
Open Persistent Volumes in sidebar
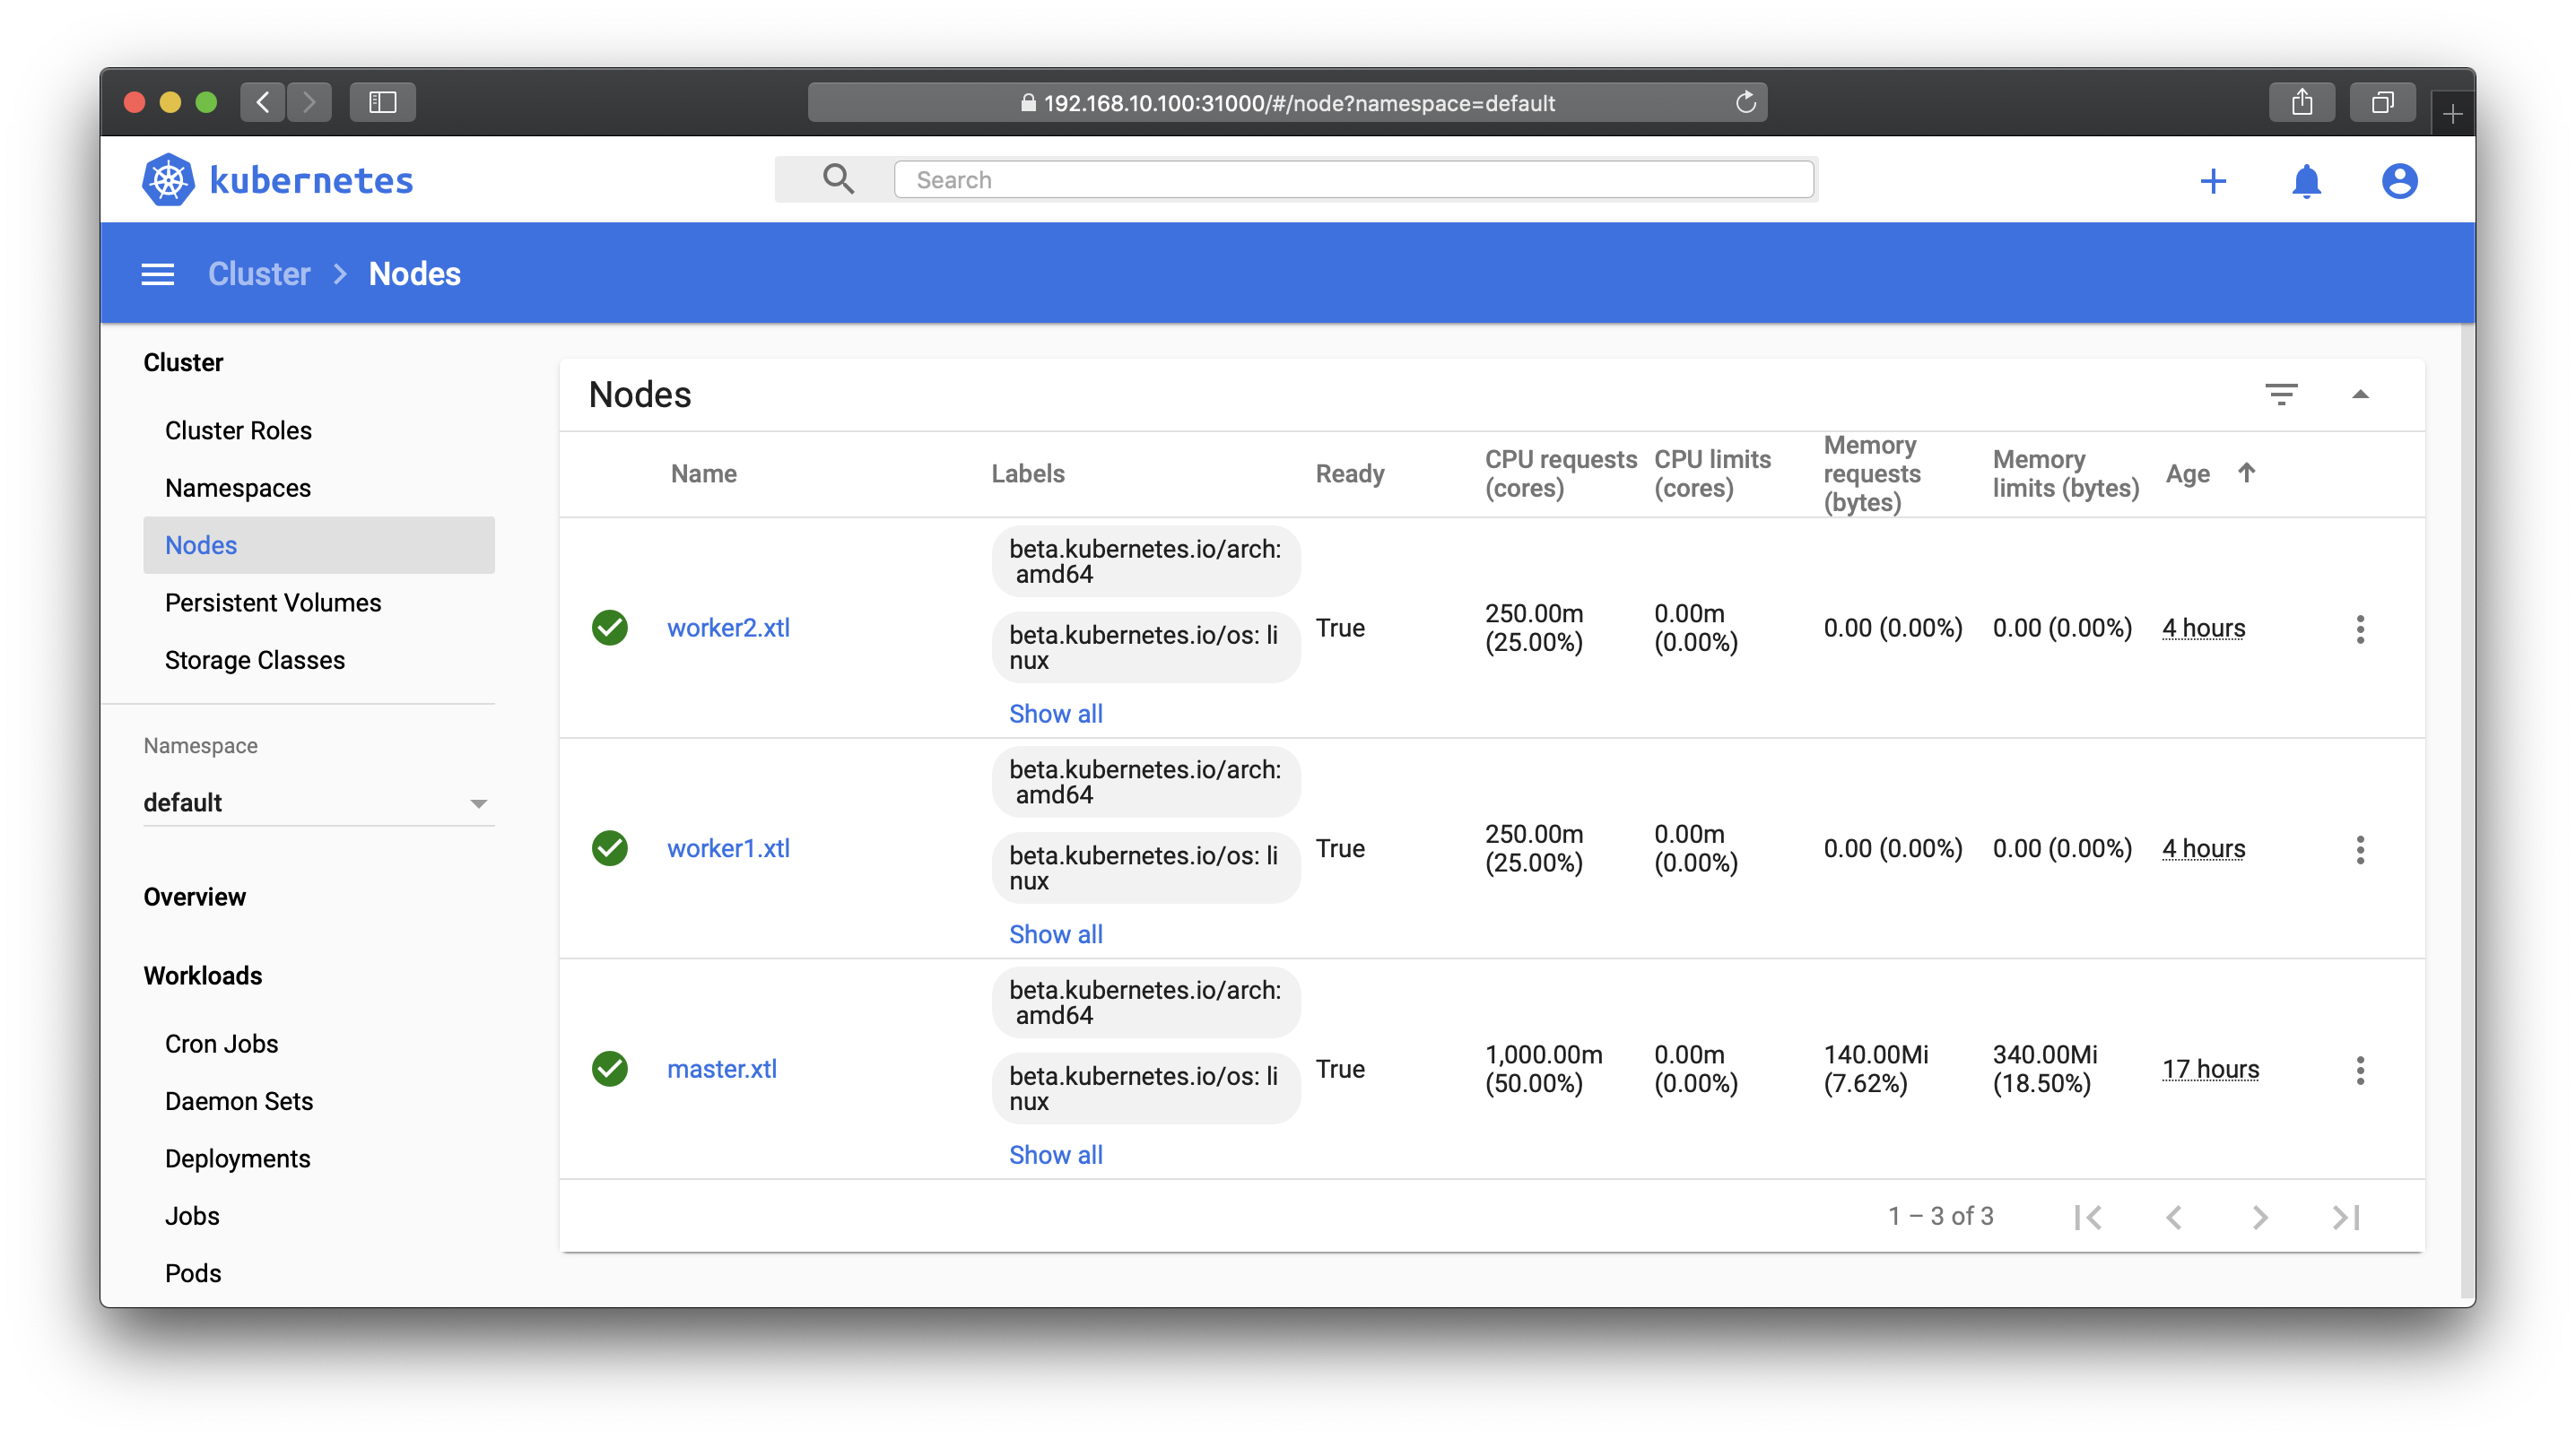click(x=274, y=602)
